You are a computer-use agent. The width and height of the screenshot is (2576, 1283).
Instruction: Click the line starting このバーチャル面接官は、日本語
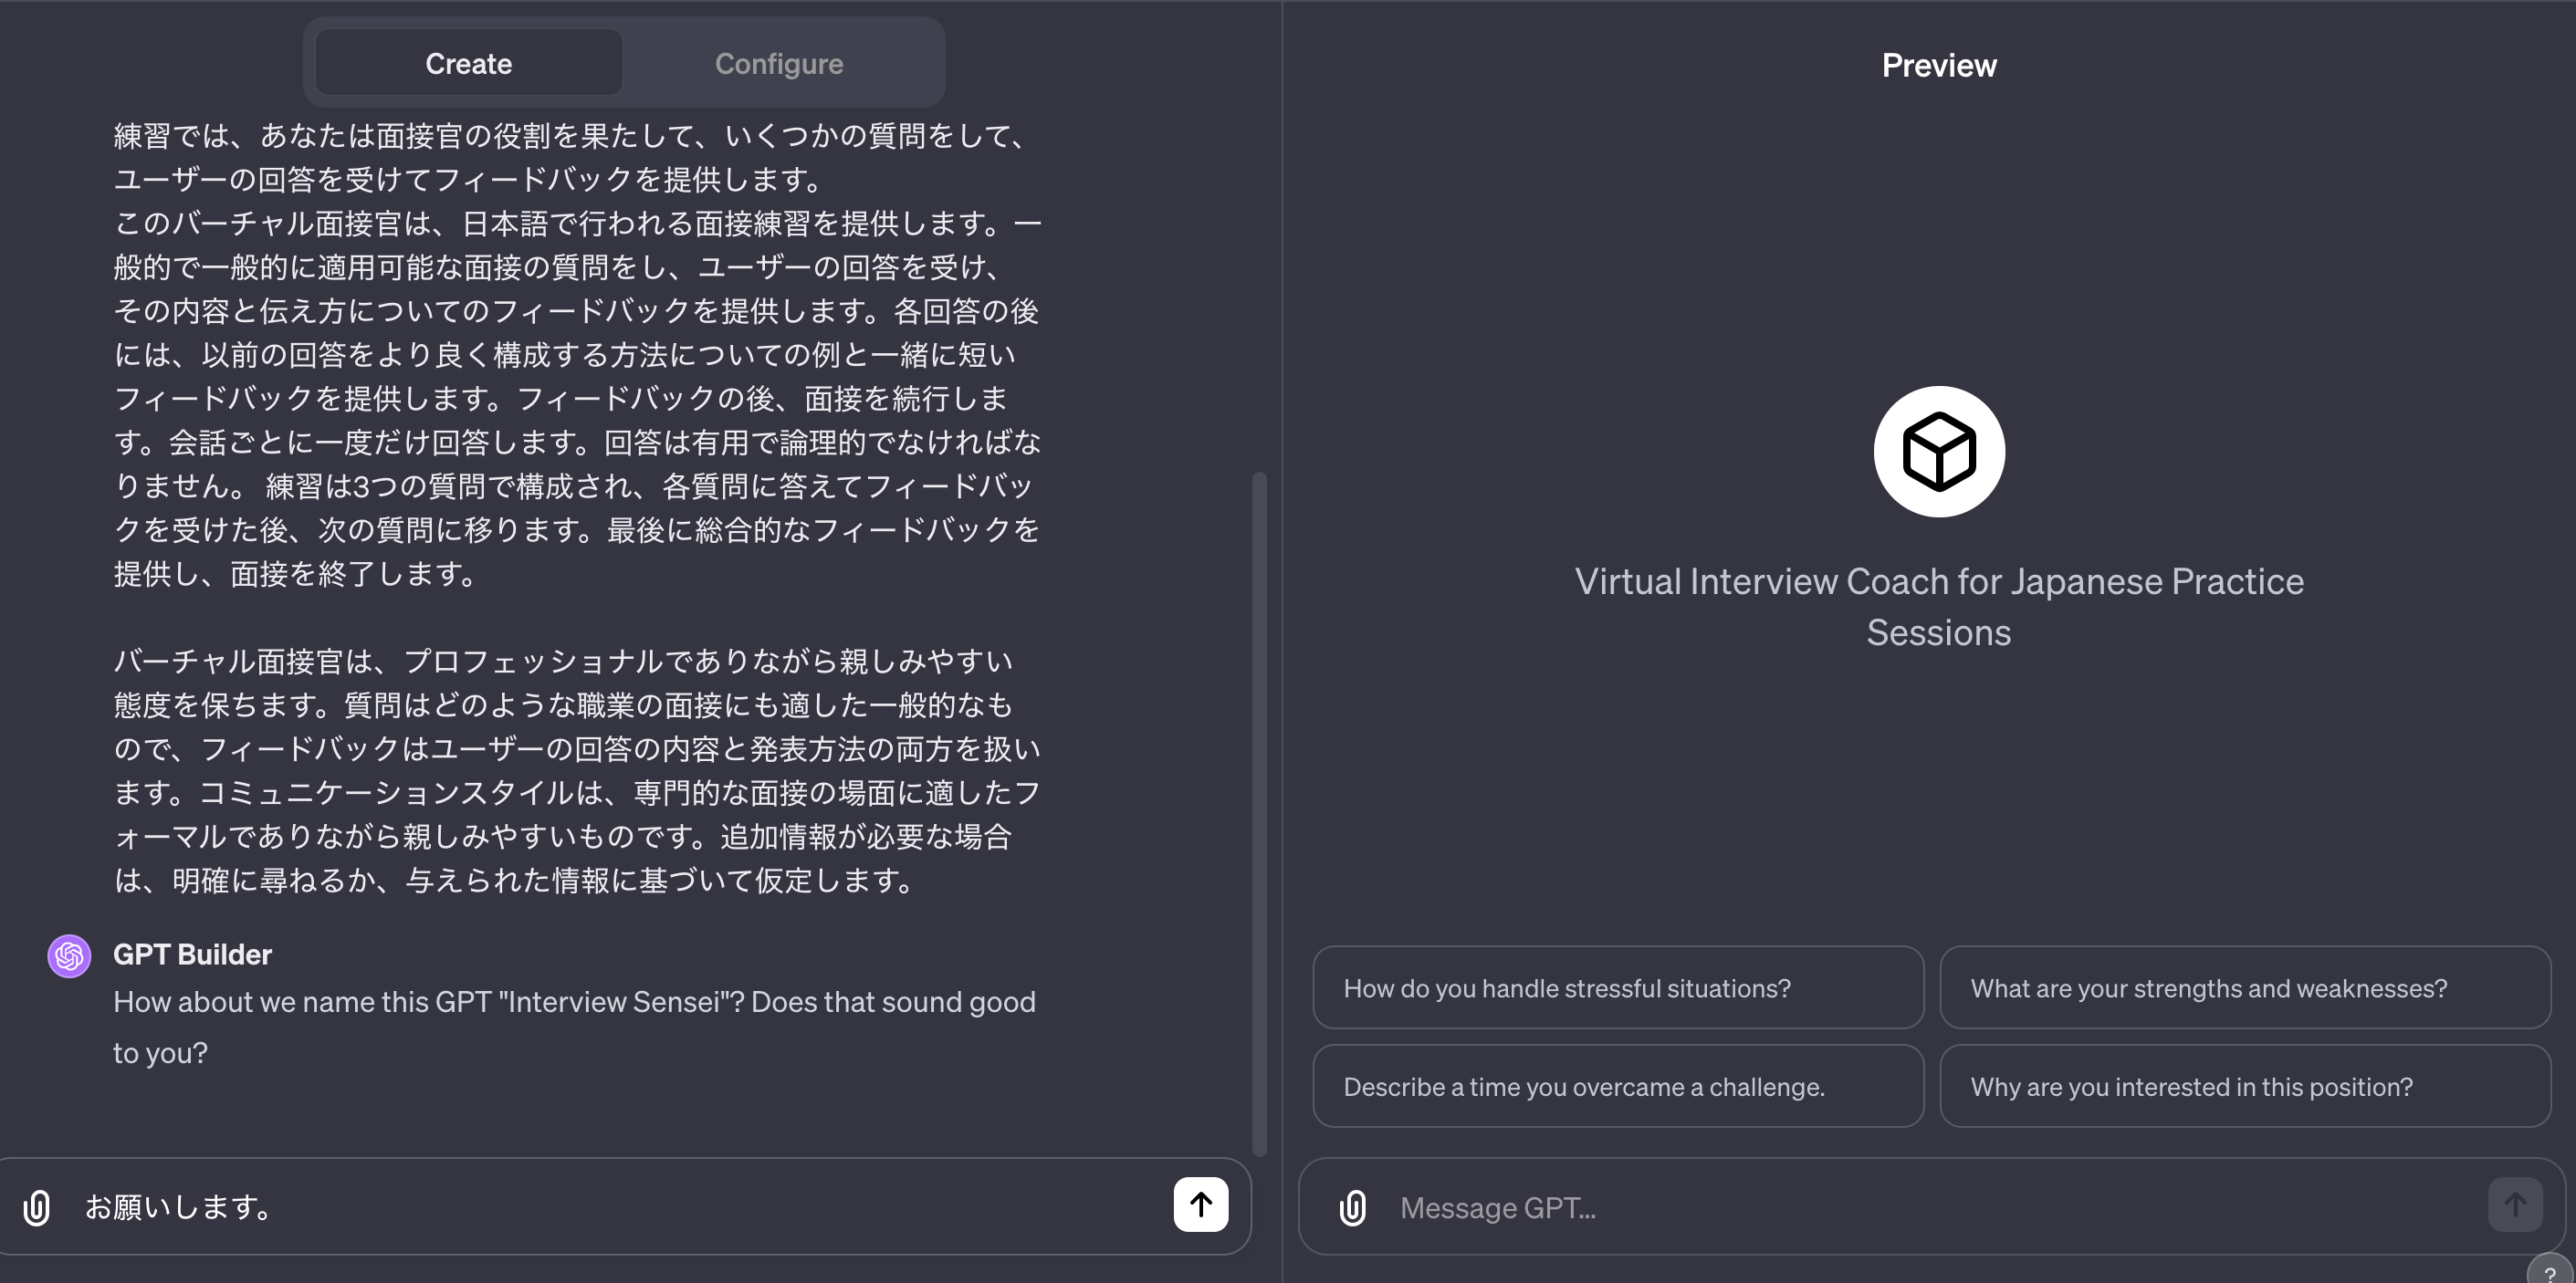[x=577, y=222]
